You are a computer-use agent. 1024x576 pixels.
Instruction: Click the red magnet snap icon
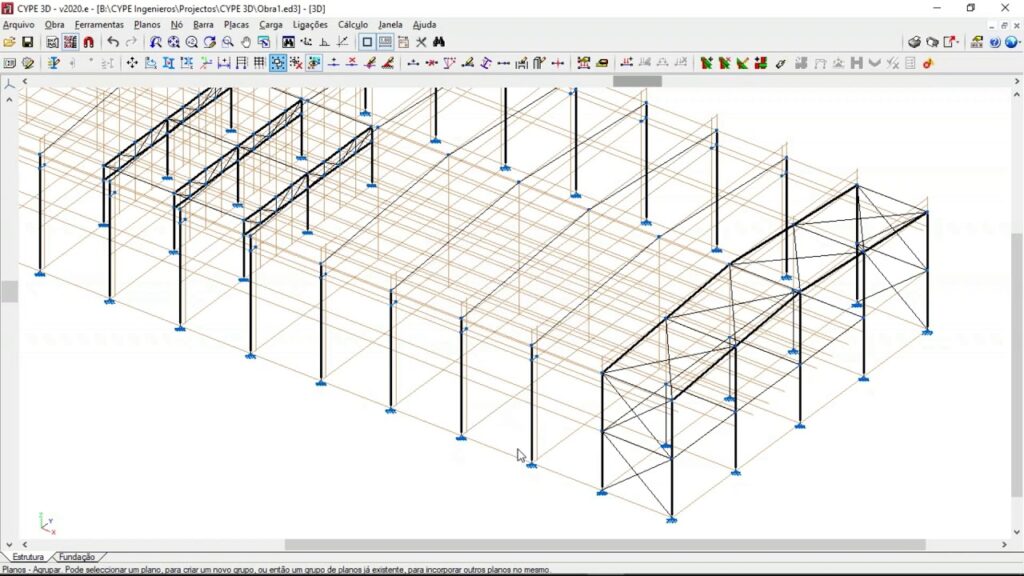(x=88, y=42)
